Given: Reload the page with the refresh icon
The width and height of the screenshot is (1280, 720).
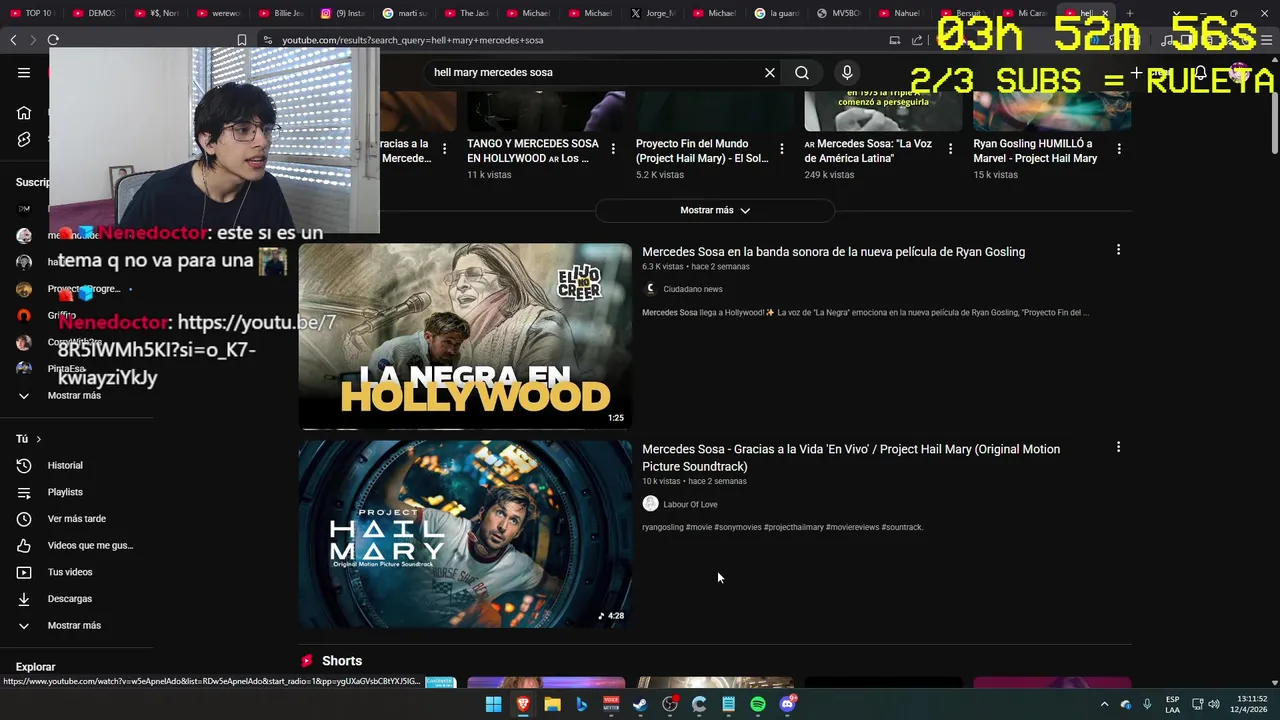Looking at the screenshot, I should pos(53,40).
